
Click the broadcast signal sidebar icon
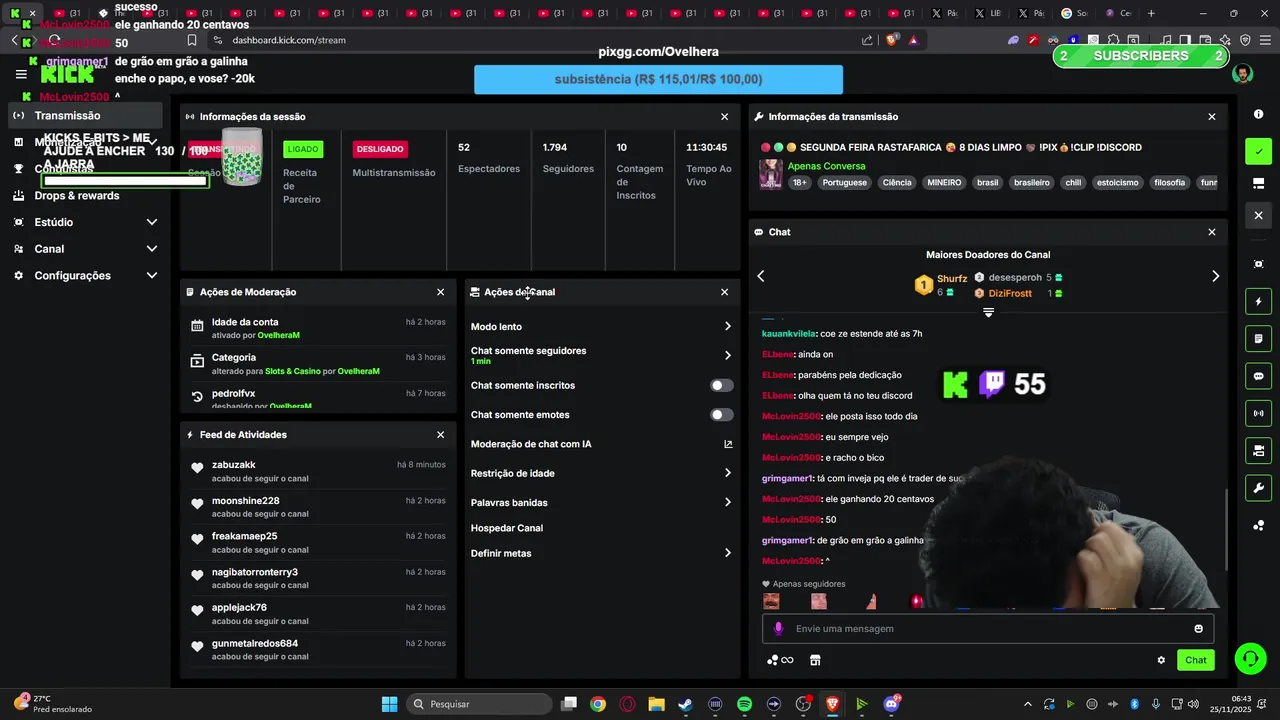[x=1258, y=413]
